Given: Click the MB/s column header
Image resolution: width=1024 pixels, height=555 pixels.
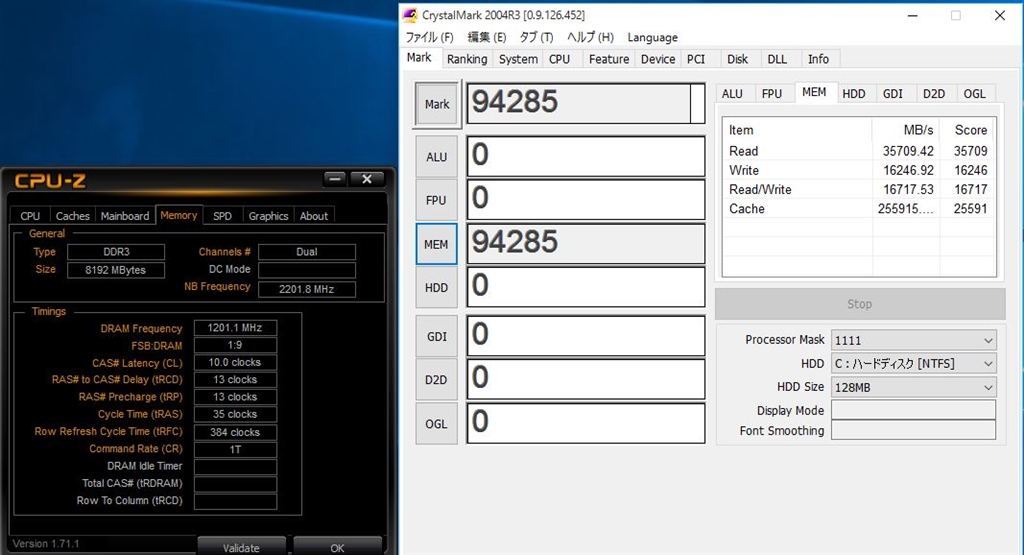Looking at the screenshot, I should click(x=906, y=130).
